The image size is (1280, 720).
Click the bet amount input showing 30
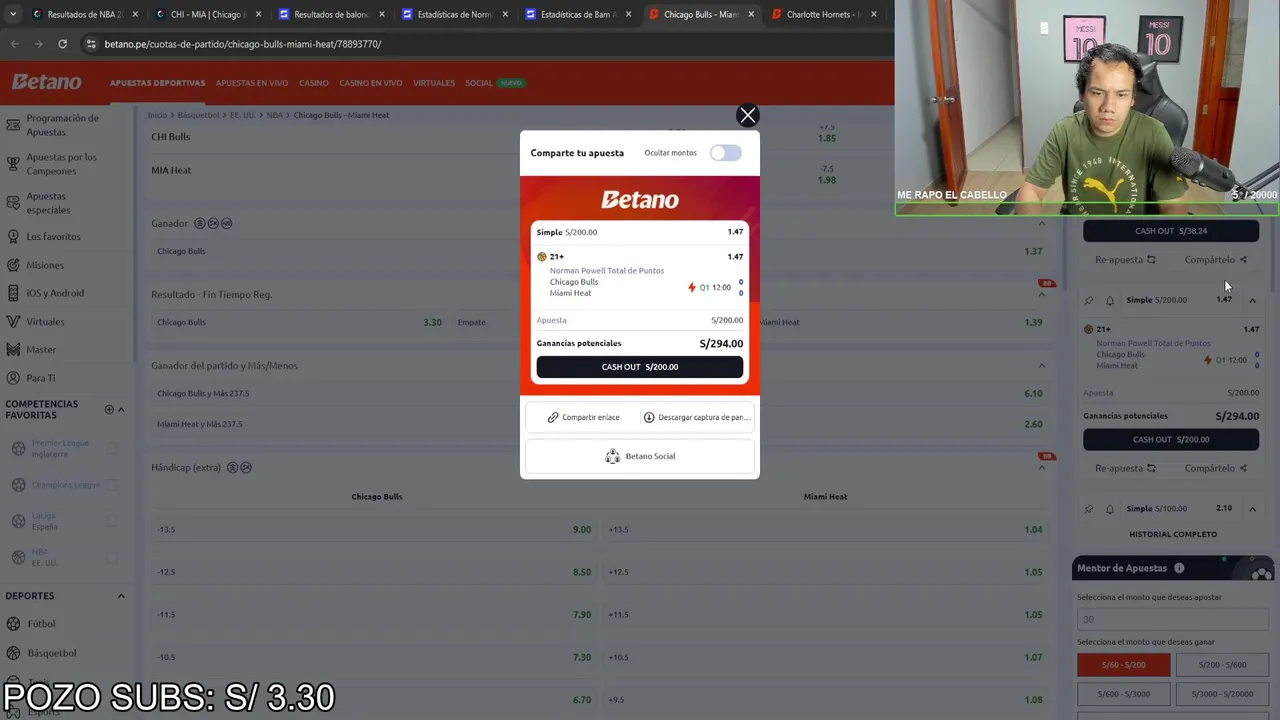[1173, 619]
